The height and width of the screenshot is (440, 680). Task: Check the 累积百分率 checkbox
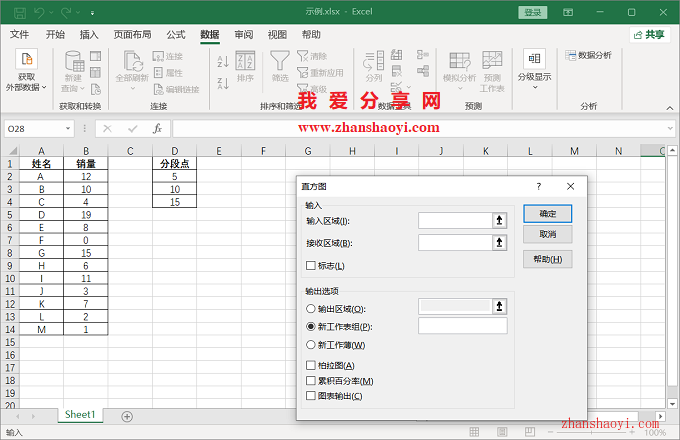(x=311, y=381)
